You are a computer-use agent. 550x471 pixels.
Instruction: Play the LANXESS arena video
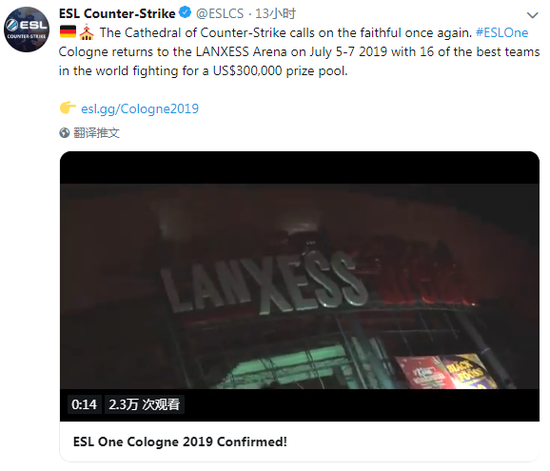point(300,286)
